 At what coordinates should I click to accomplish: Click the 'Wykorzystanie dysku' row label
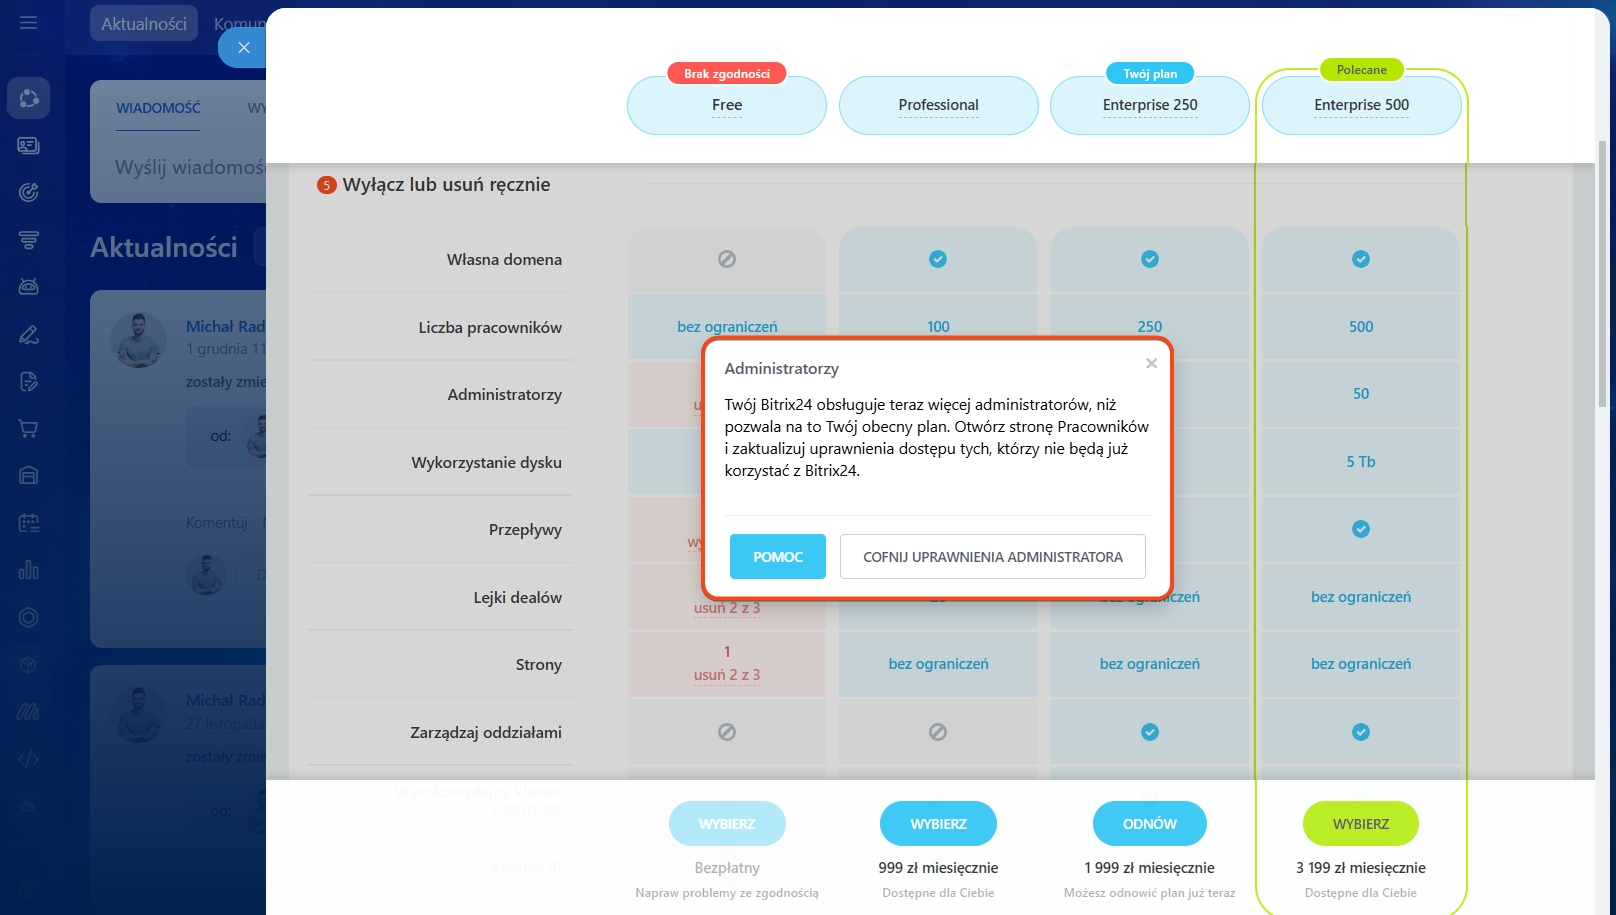click(x=487, y=462)
